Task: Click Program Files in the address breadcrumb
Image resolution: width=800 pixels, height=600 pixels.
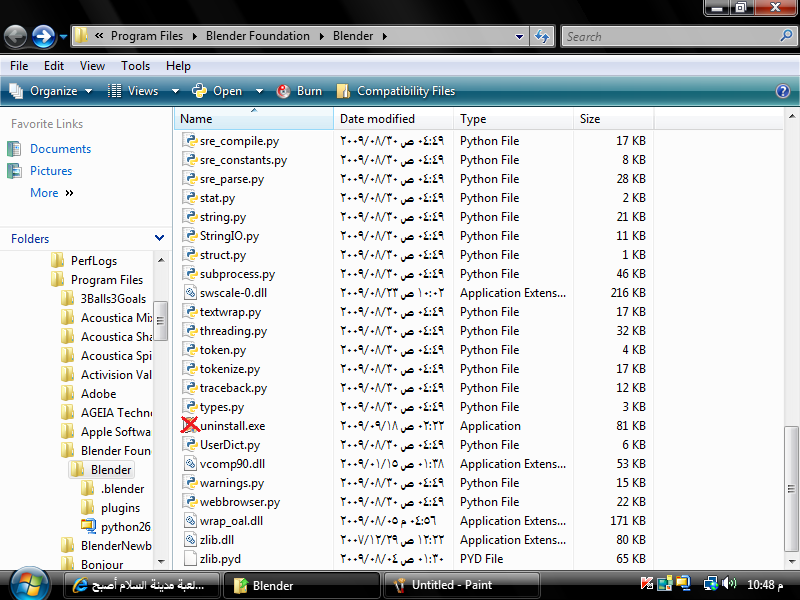Action: [x=147, y=36]
